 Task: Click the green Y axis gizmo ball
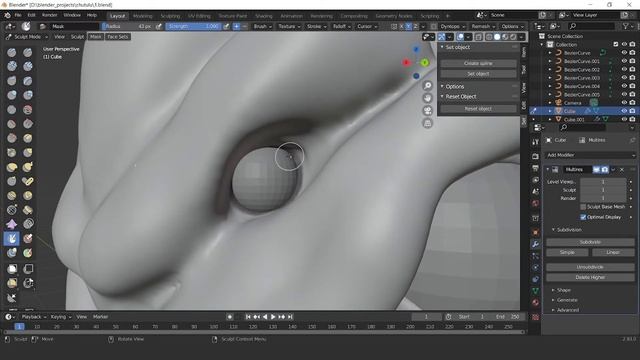tap(424, 62)
